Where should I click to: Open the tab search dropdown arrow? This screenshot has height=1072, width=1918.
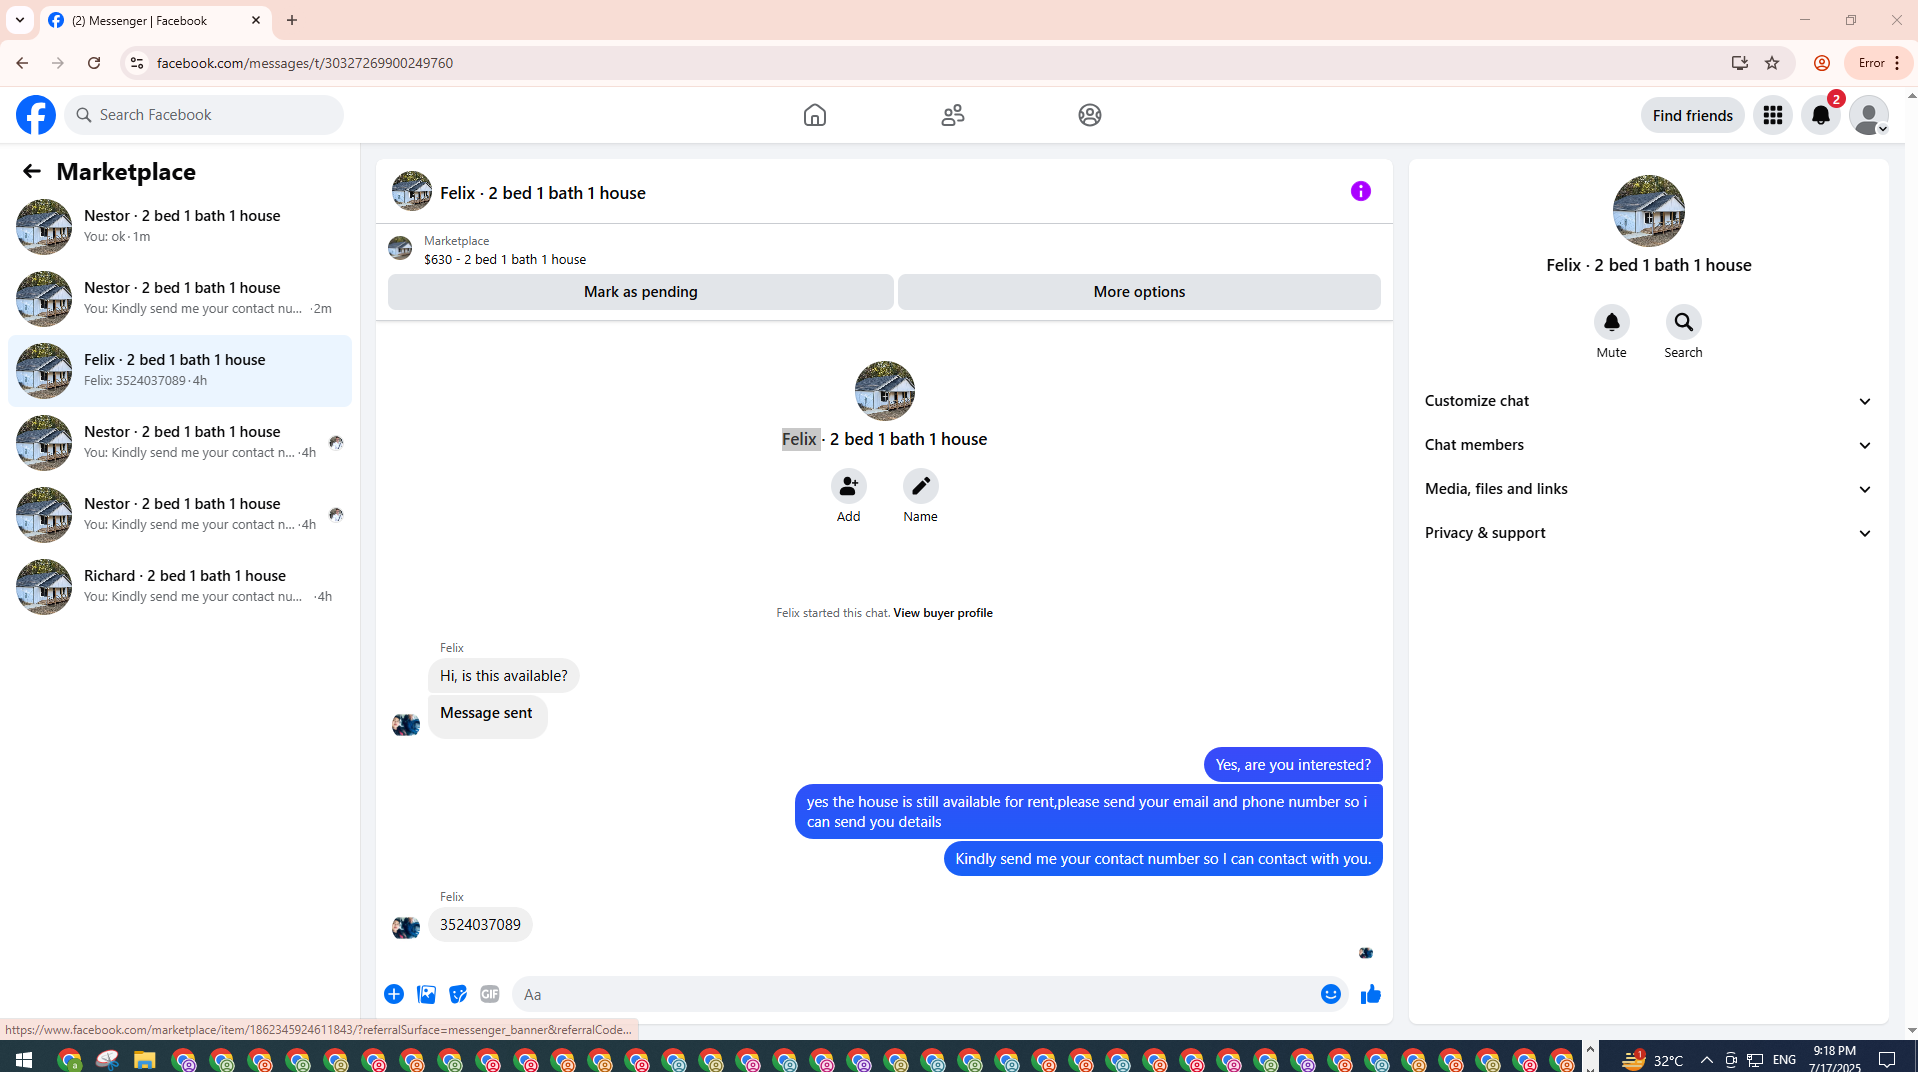coord(20,20)
